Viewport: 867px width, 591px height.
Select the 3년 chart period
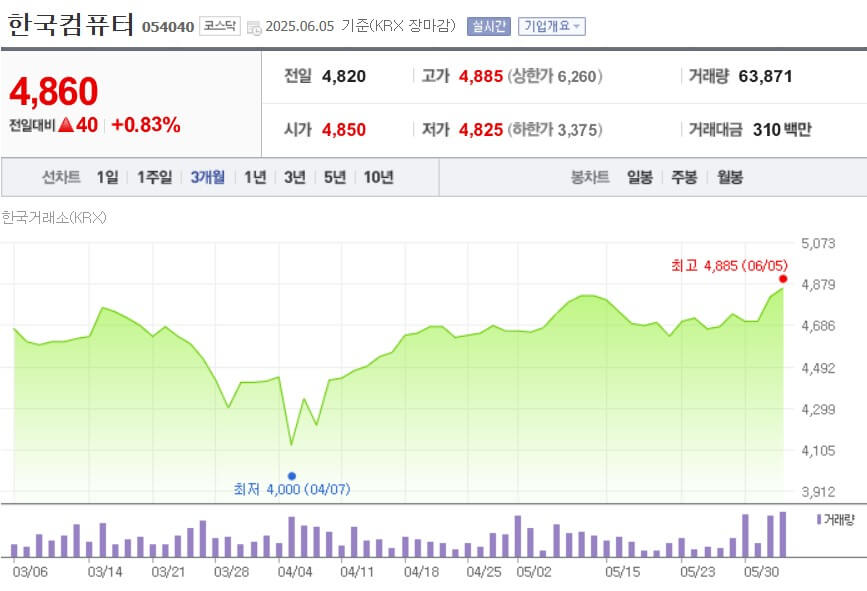coord(294,177)
